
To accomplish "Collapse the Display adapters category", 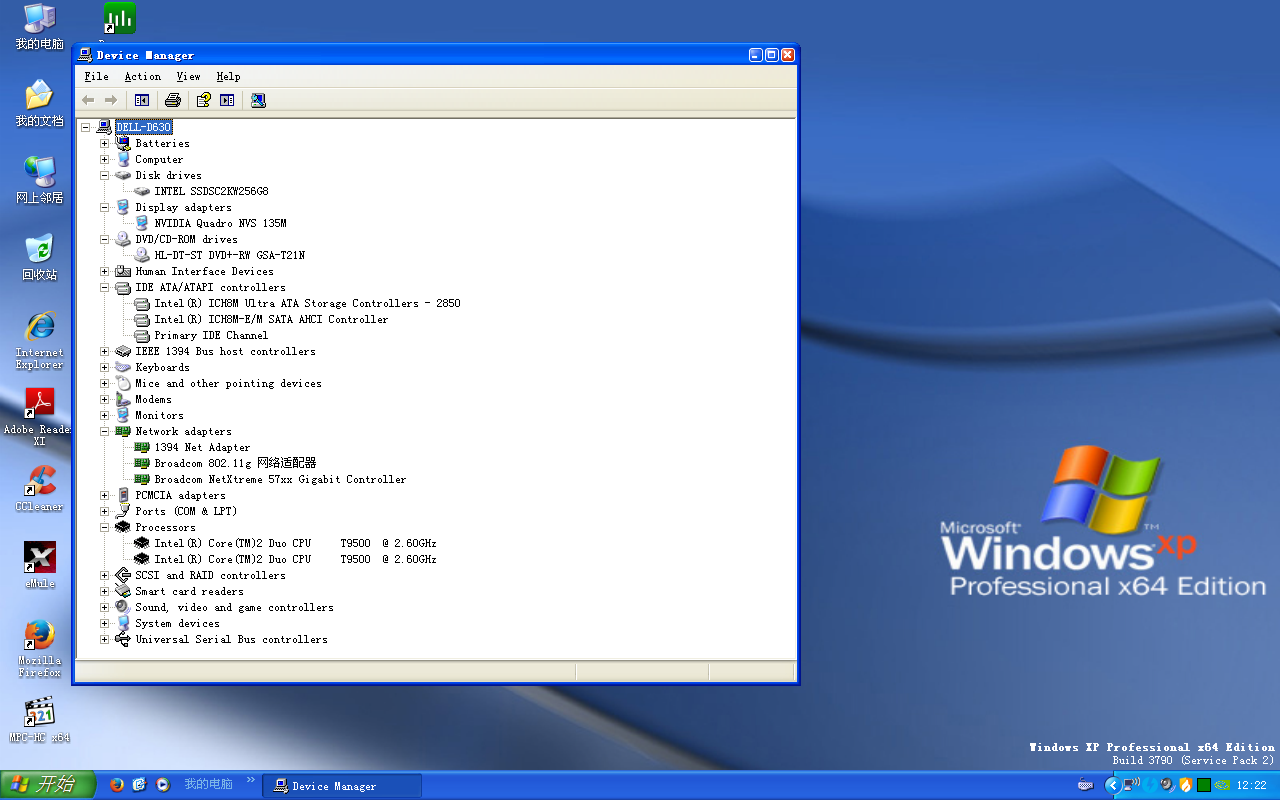I will coord(104,207).
